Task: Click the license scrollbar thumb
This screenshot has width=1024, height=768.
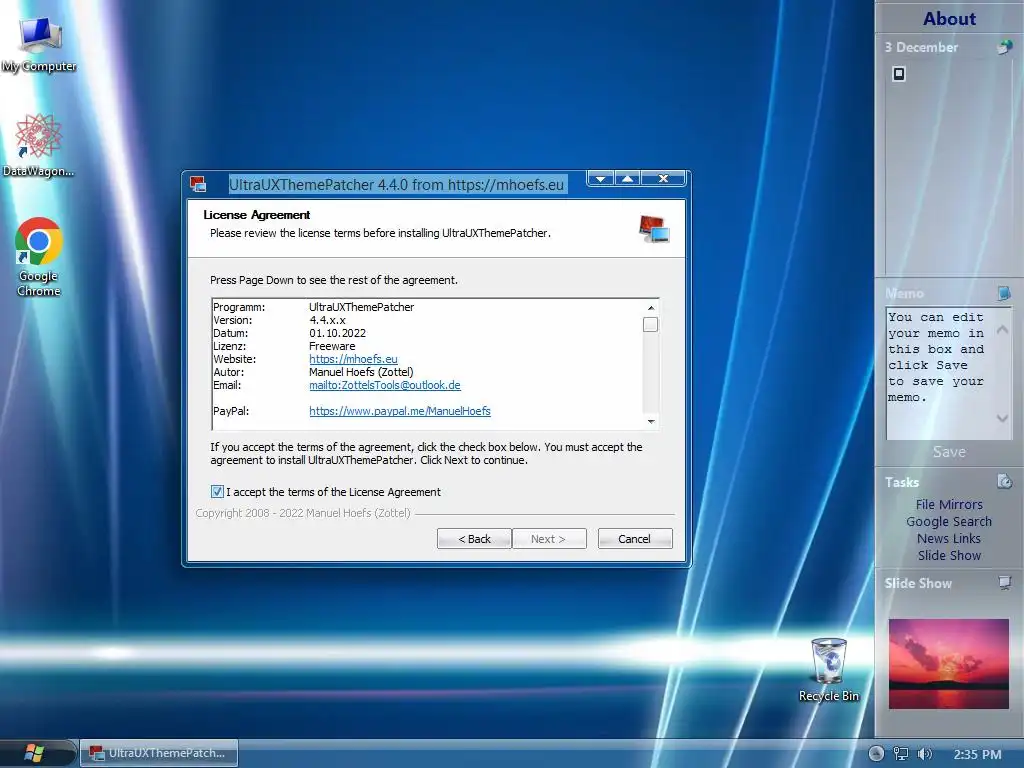Action: click(650, 325)
